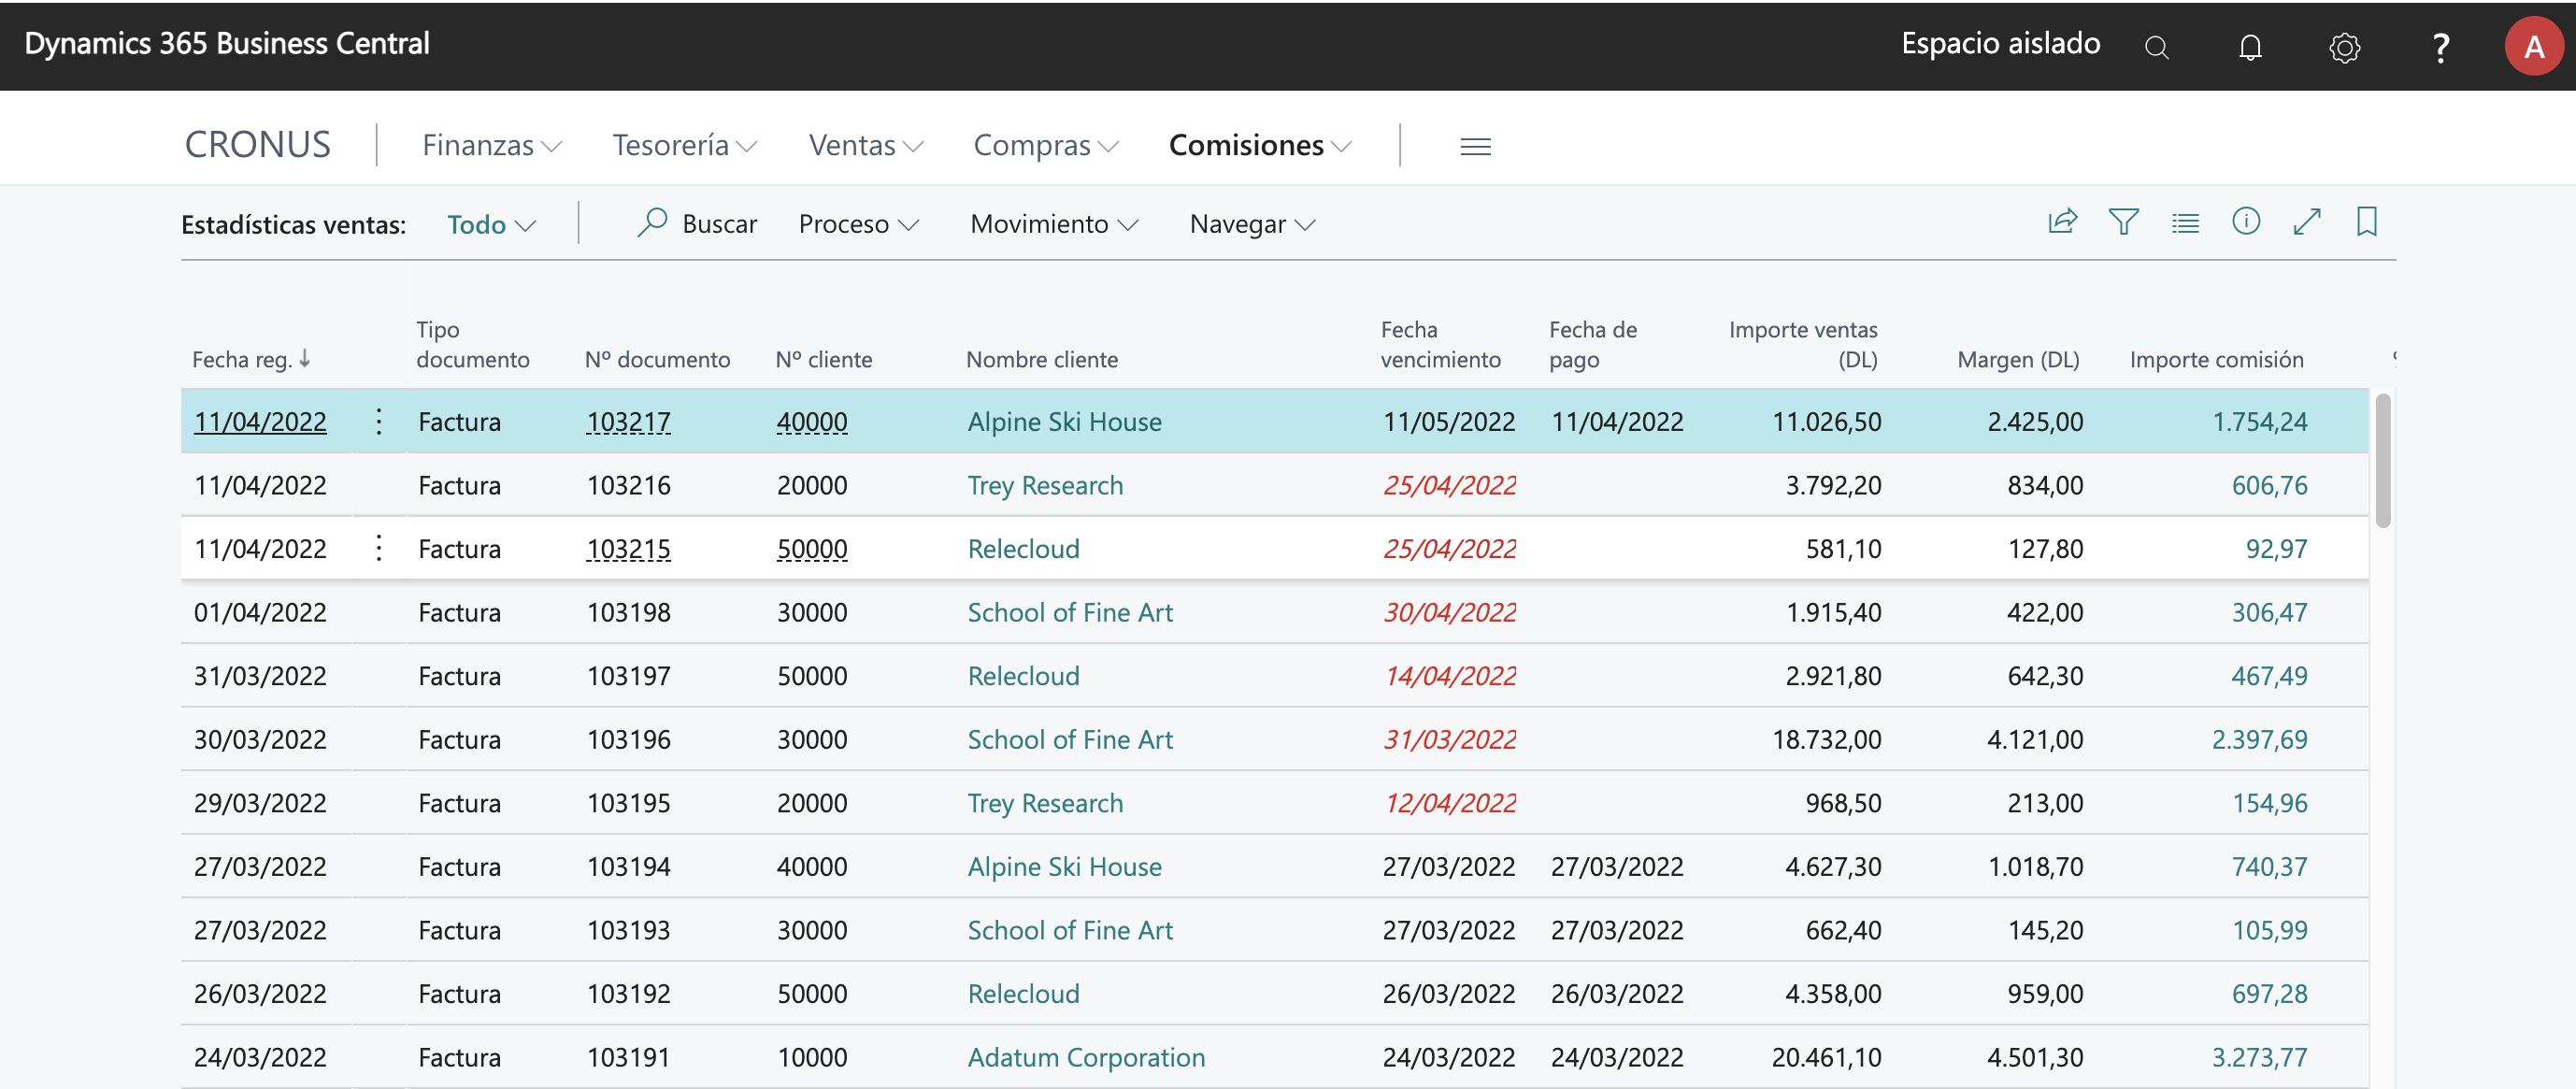2576x1089 pixels.
Task: Show the FactBox information icon
Action: (2245, 221)
